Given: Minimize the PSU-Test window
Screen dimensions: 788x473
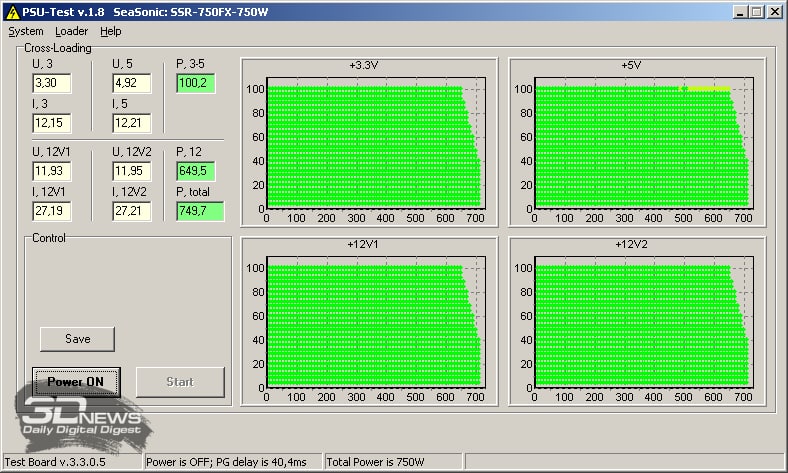Looking at the screenshot, I should (x=739, y=12).
